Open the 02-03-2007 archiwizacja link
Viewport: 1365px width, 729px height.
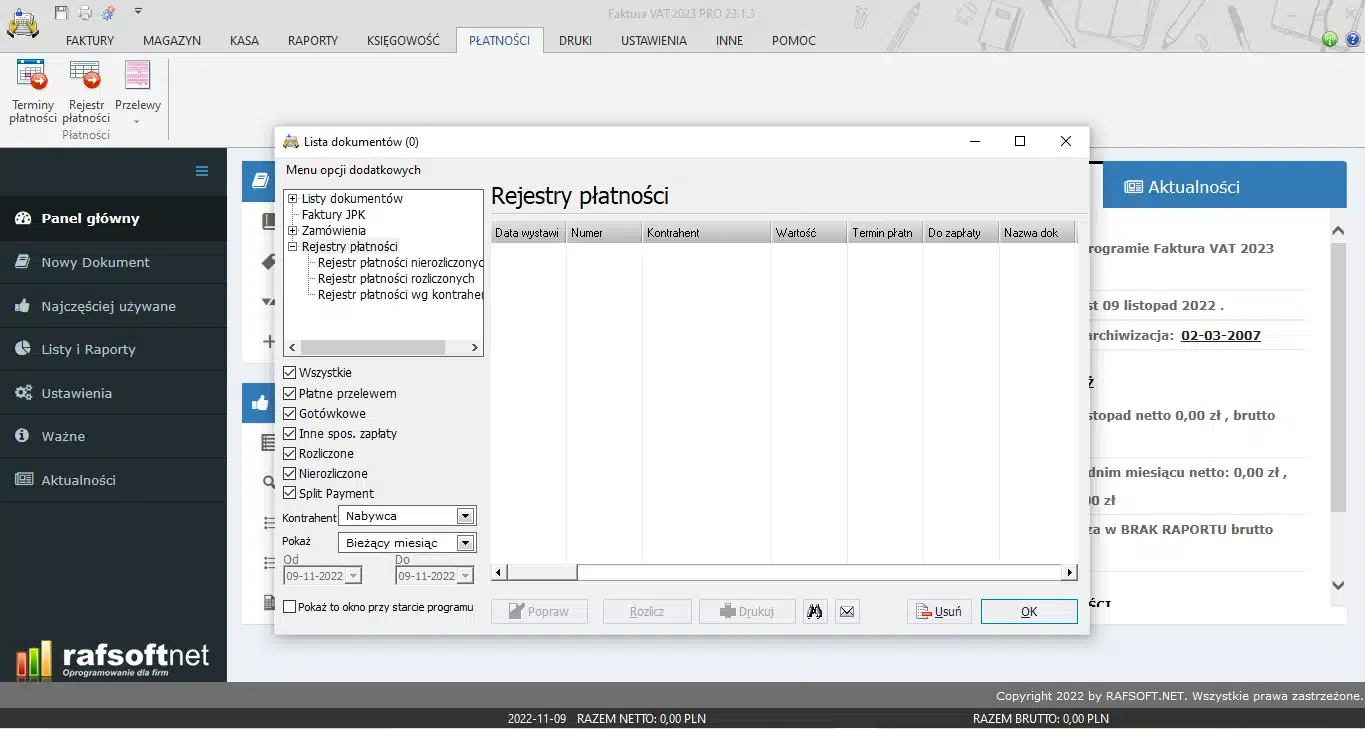point(1220,335)
